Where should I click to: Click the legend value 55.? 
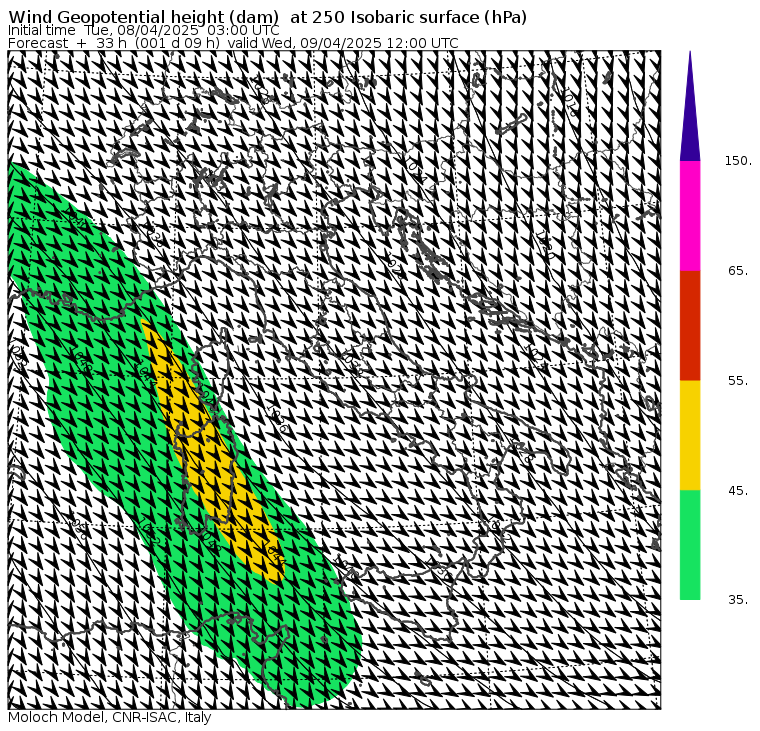click(738, 381)
